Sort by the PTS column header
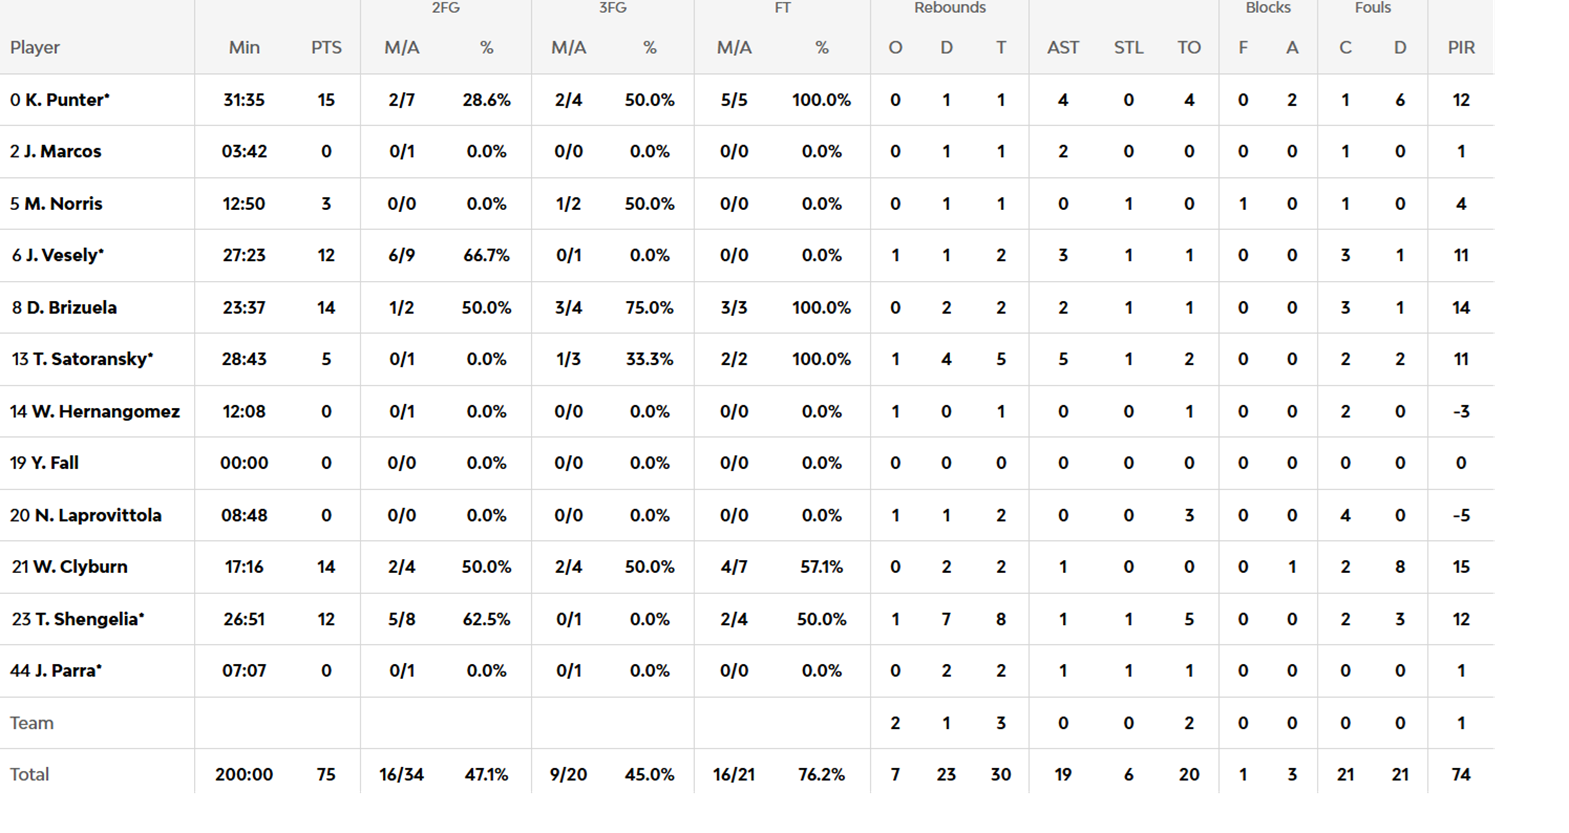 [326, 47]
